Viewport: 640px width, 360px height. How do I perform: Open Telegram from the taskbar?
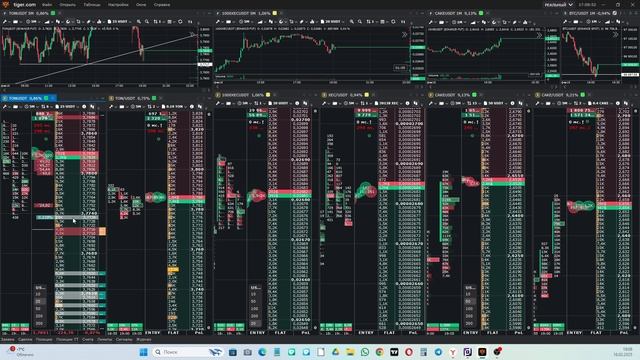(438, 352)
